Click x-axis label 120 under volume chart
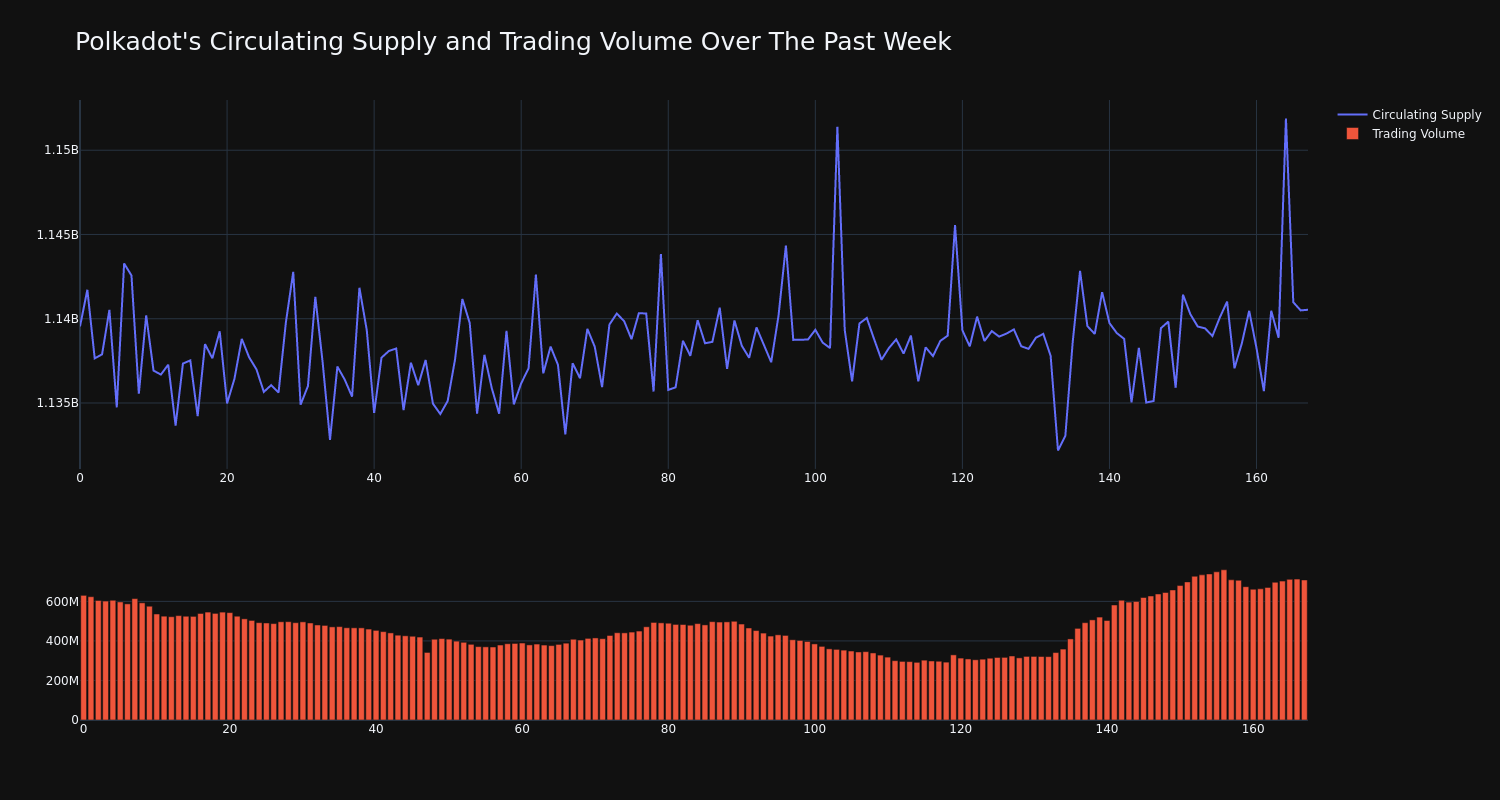This screenshot has height=800, width=1500. (961, 729)
